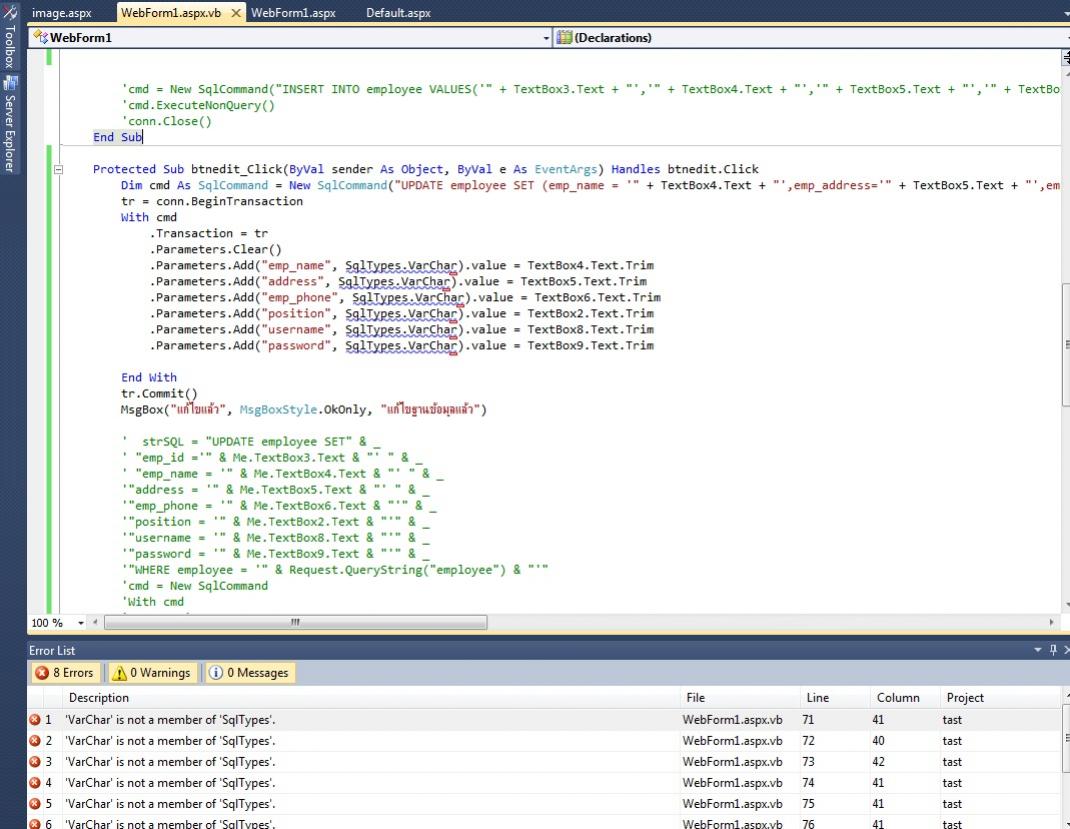Click the End With statement
Screen dimensions: 1070x829
[x=149, y=377]
